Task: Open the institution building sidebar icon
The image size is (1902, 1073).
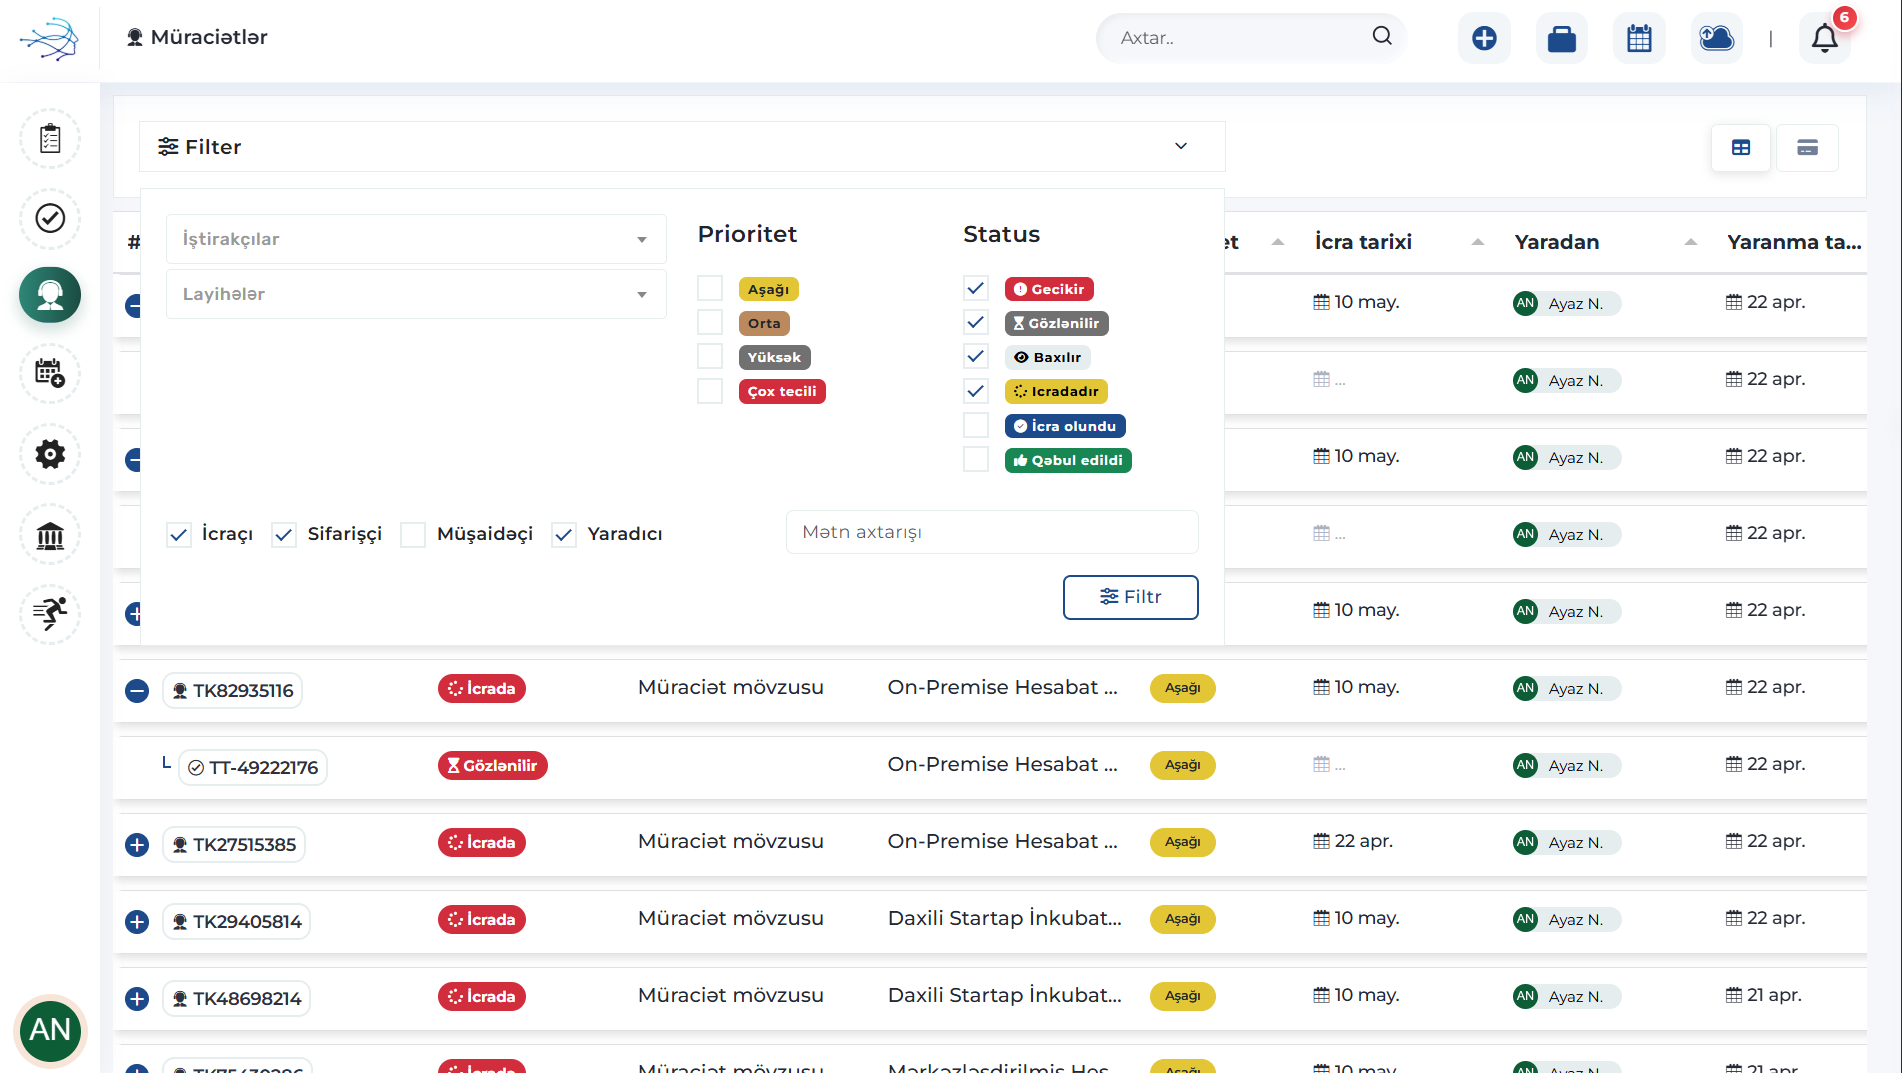Action: [x=50, y=535]
